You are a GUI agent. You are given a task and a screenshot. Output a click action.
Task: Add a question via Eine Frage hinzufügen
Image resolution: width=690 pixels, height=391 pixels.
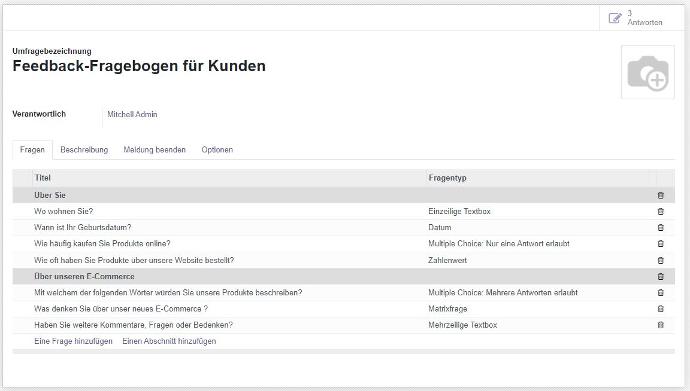(73, 341)
